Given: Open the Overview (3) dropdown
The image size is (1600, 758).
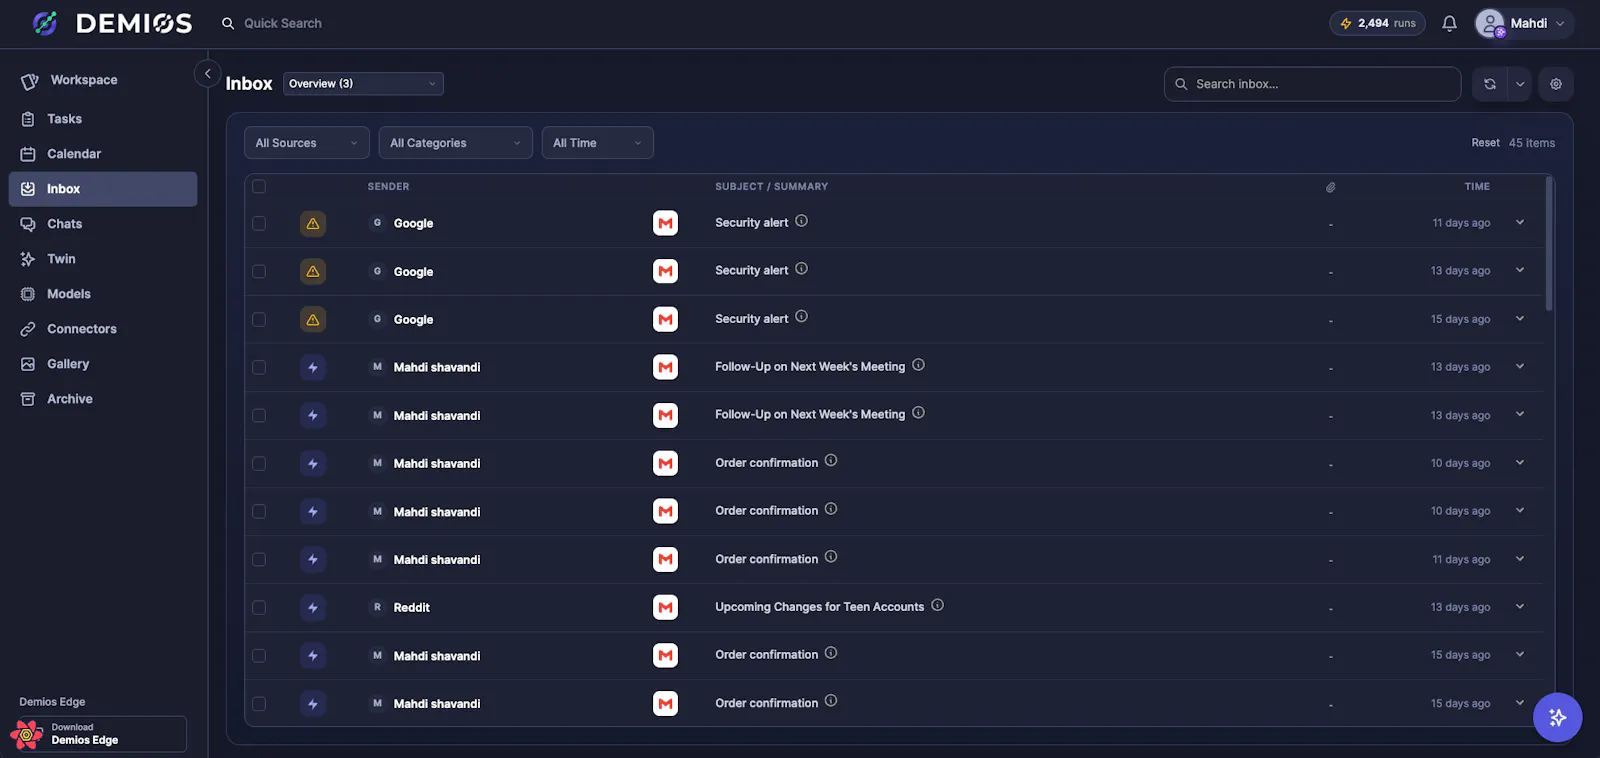Looking at the screenshot, I should [x=363, y=84].
